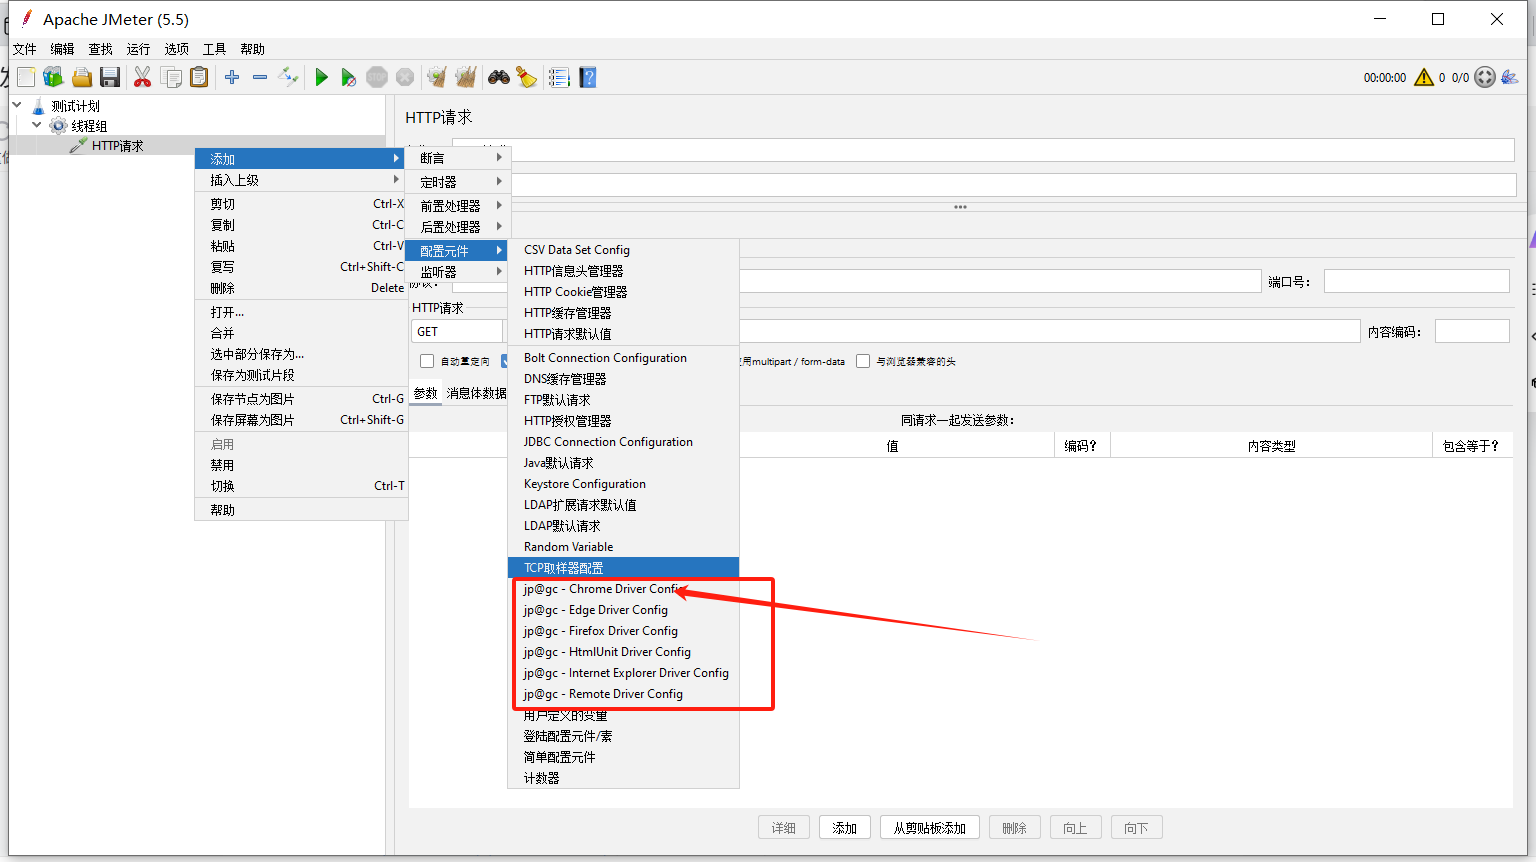Click the Cut scissors toolbar icon
The image size is (1536, 862).
coord(143,77)
